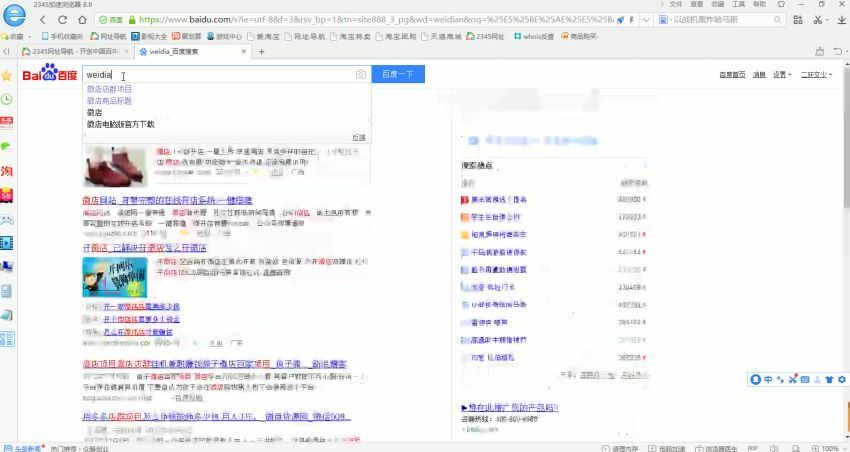Open the extensions grid icon

coord(798,20)
